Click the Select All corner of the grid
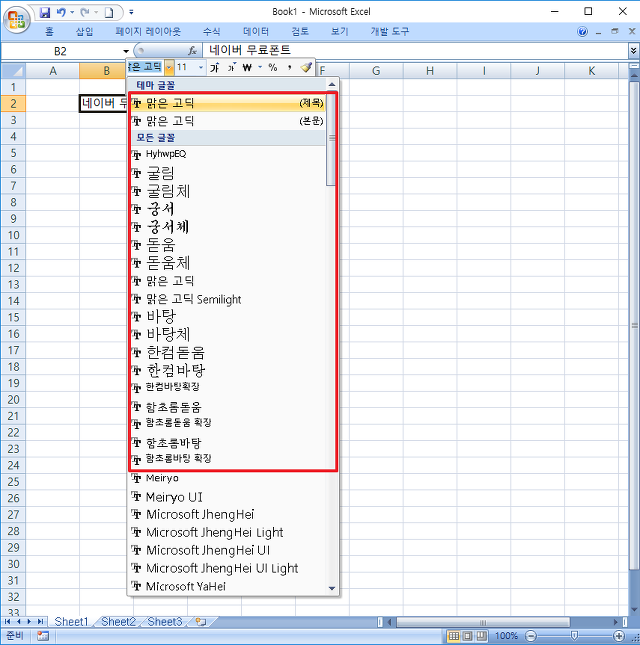 [14, 71]
